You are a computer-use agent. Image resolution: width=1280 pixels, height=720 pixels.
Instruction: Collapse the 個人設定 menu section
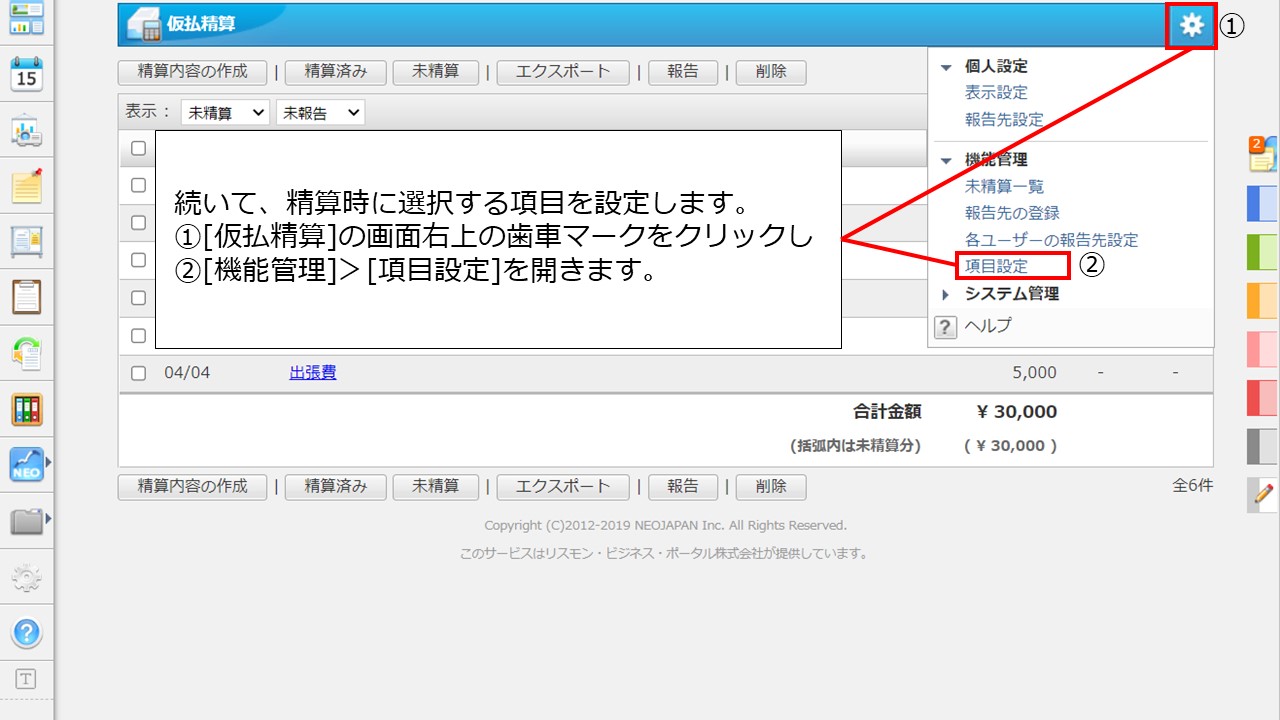pos(995,66)
